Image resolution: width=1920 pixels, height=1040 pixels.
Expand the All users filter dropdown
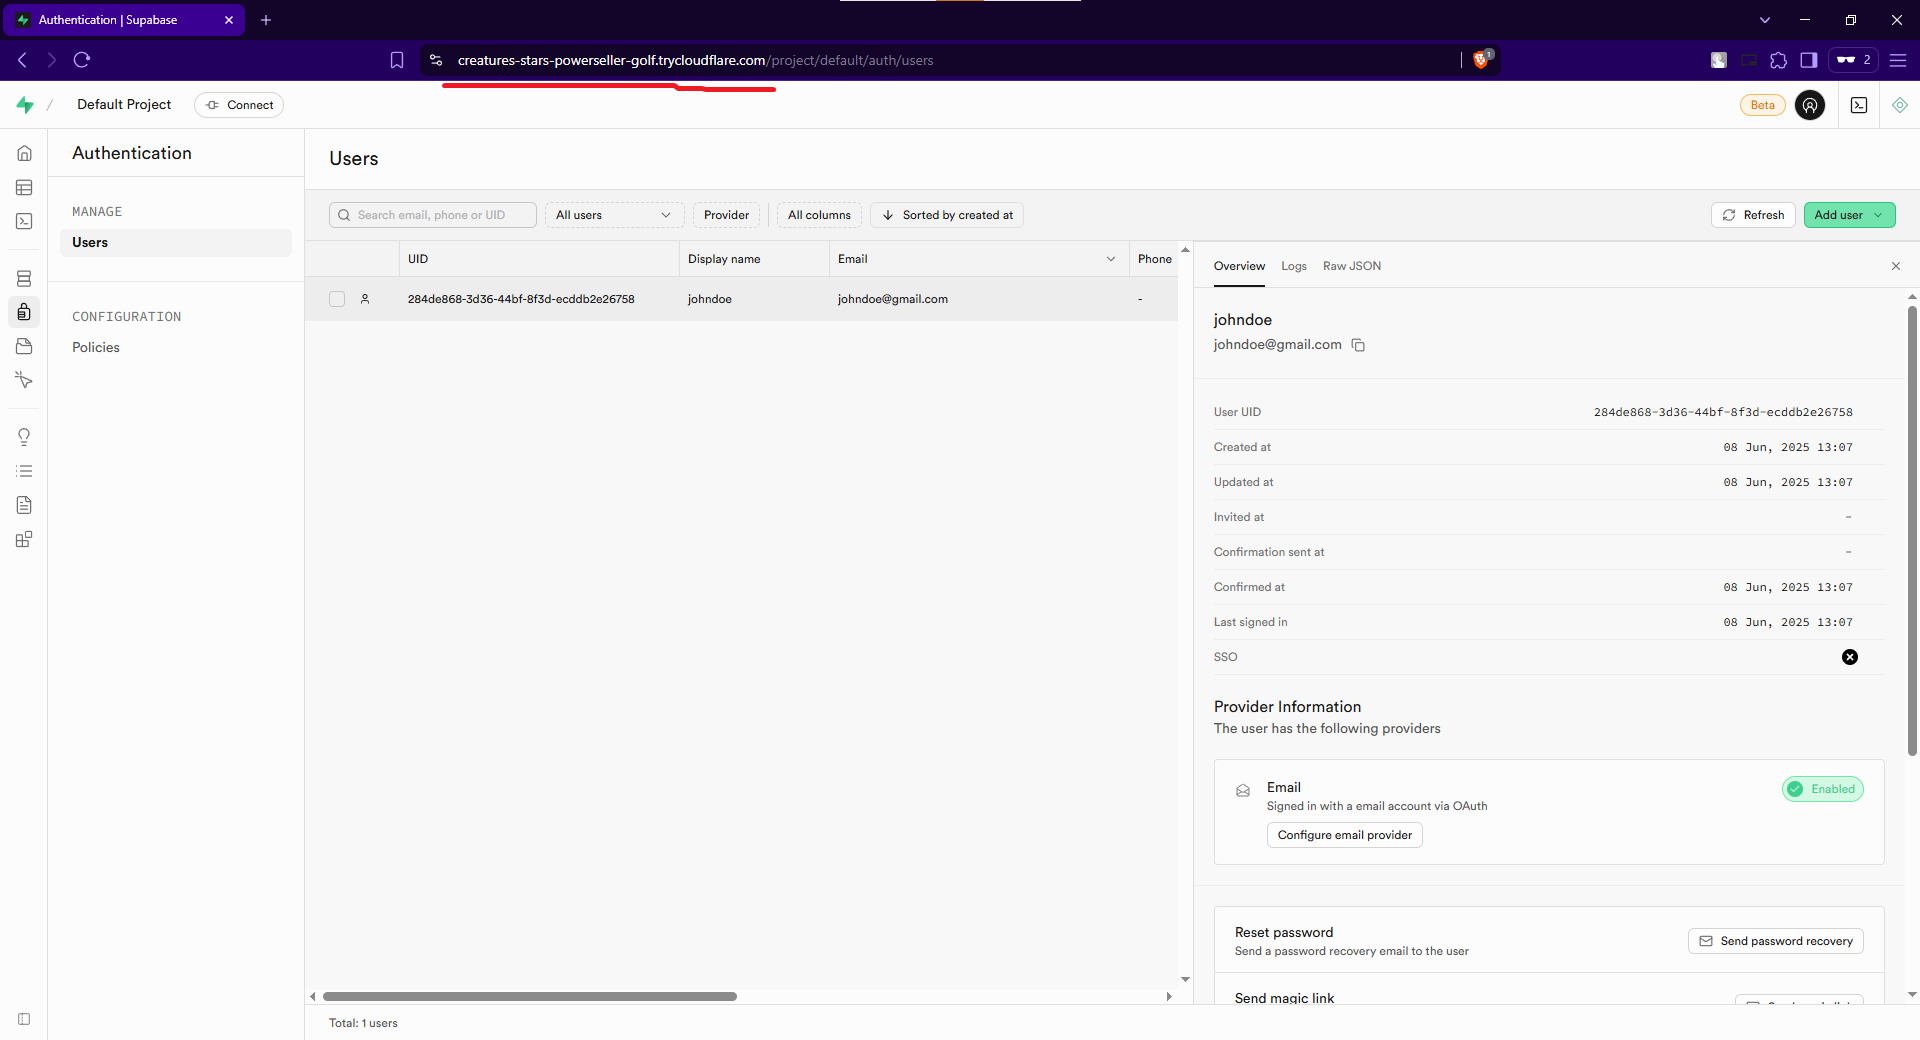coord(614,215)
